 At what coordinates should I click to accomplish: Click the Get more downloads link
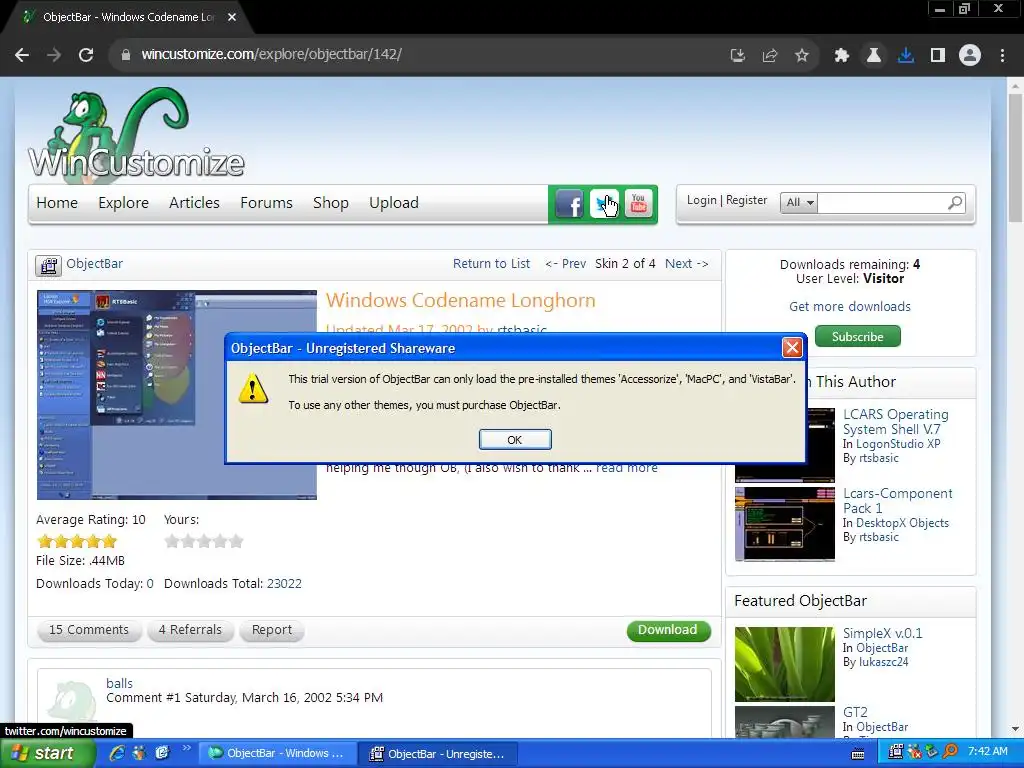850,306
